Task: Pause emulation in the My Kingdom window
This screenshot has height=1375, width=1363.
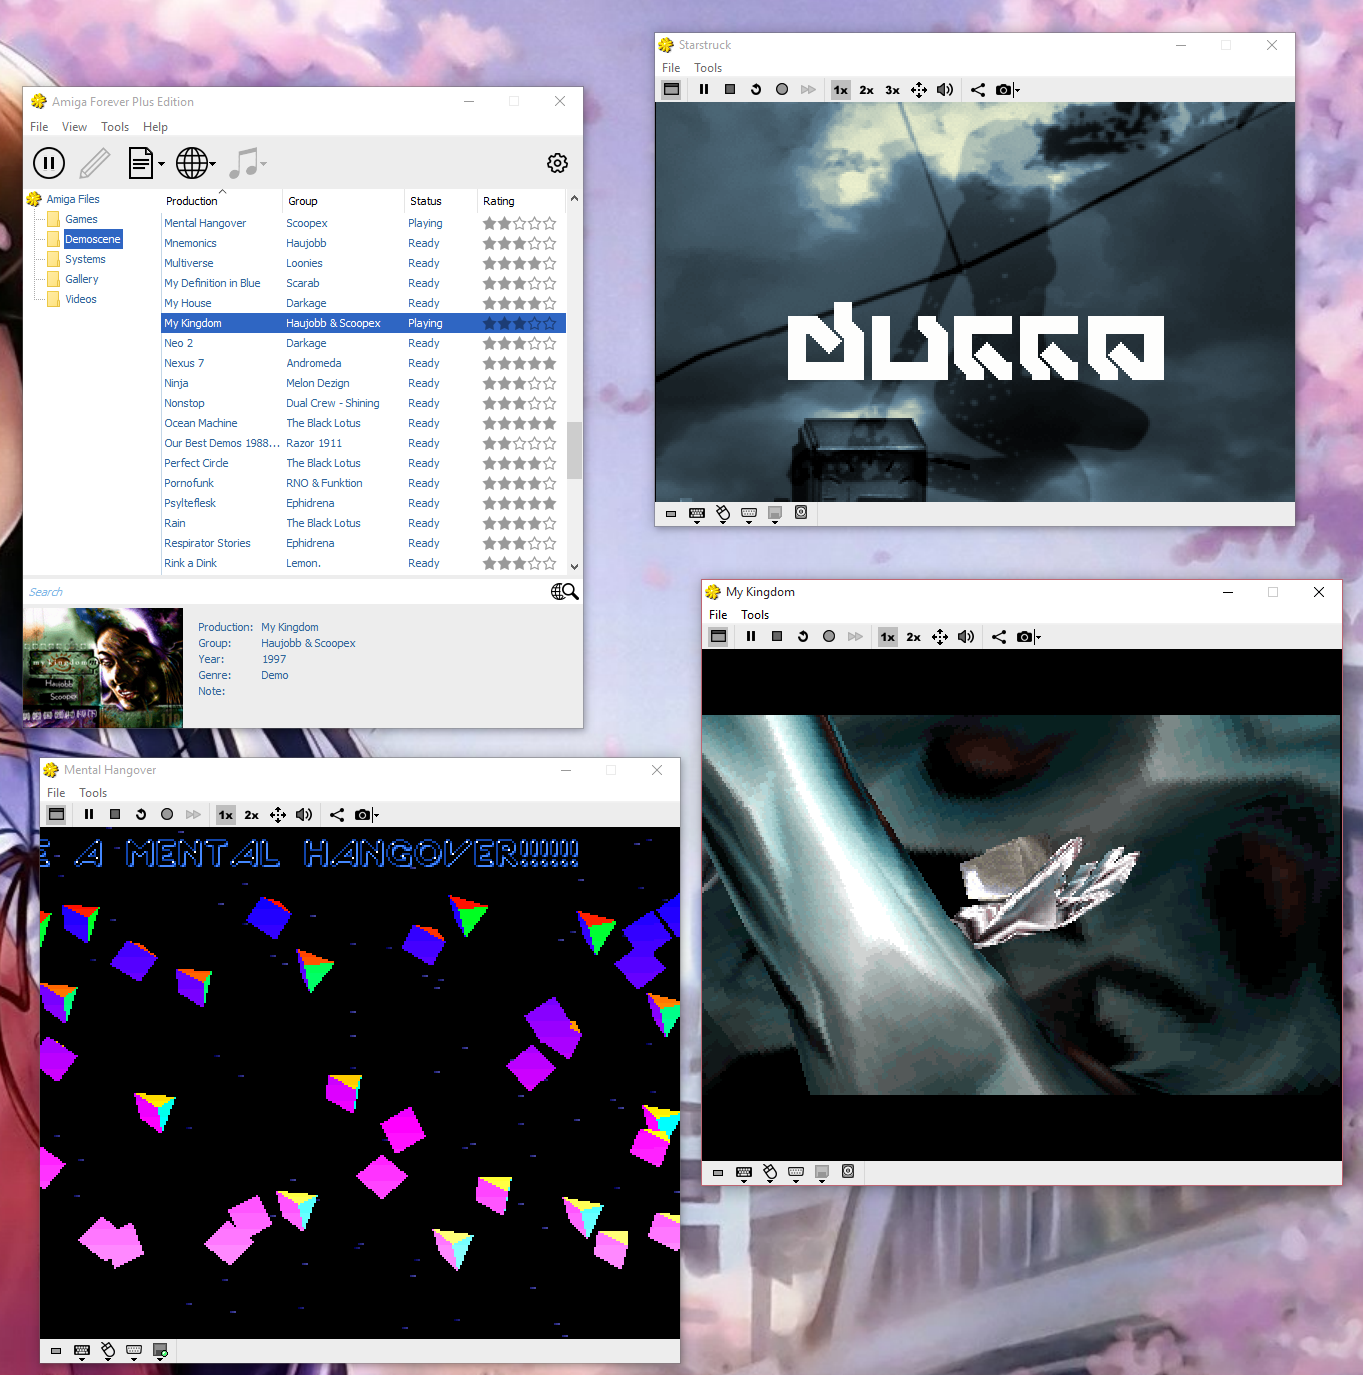Action: pyautogui.click(x=751, y=636)
